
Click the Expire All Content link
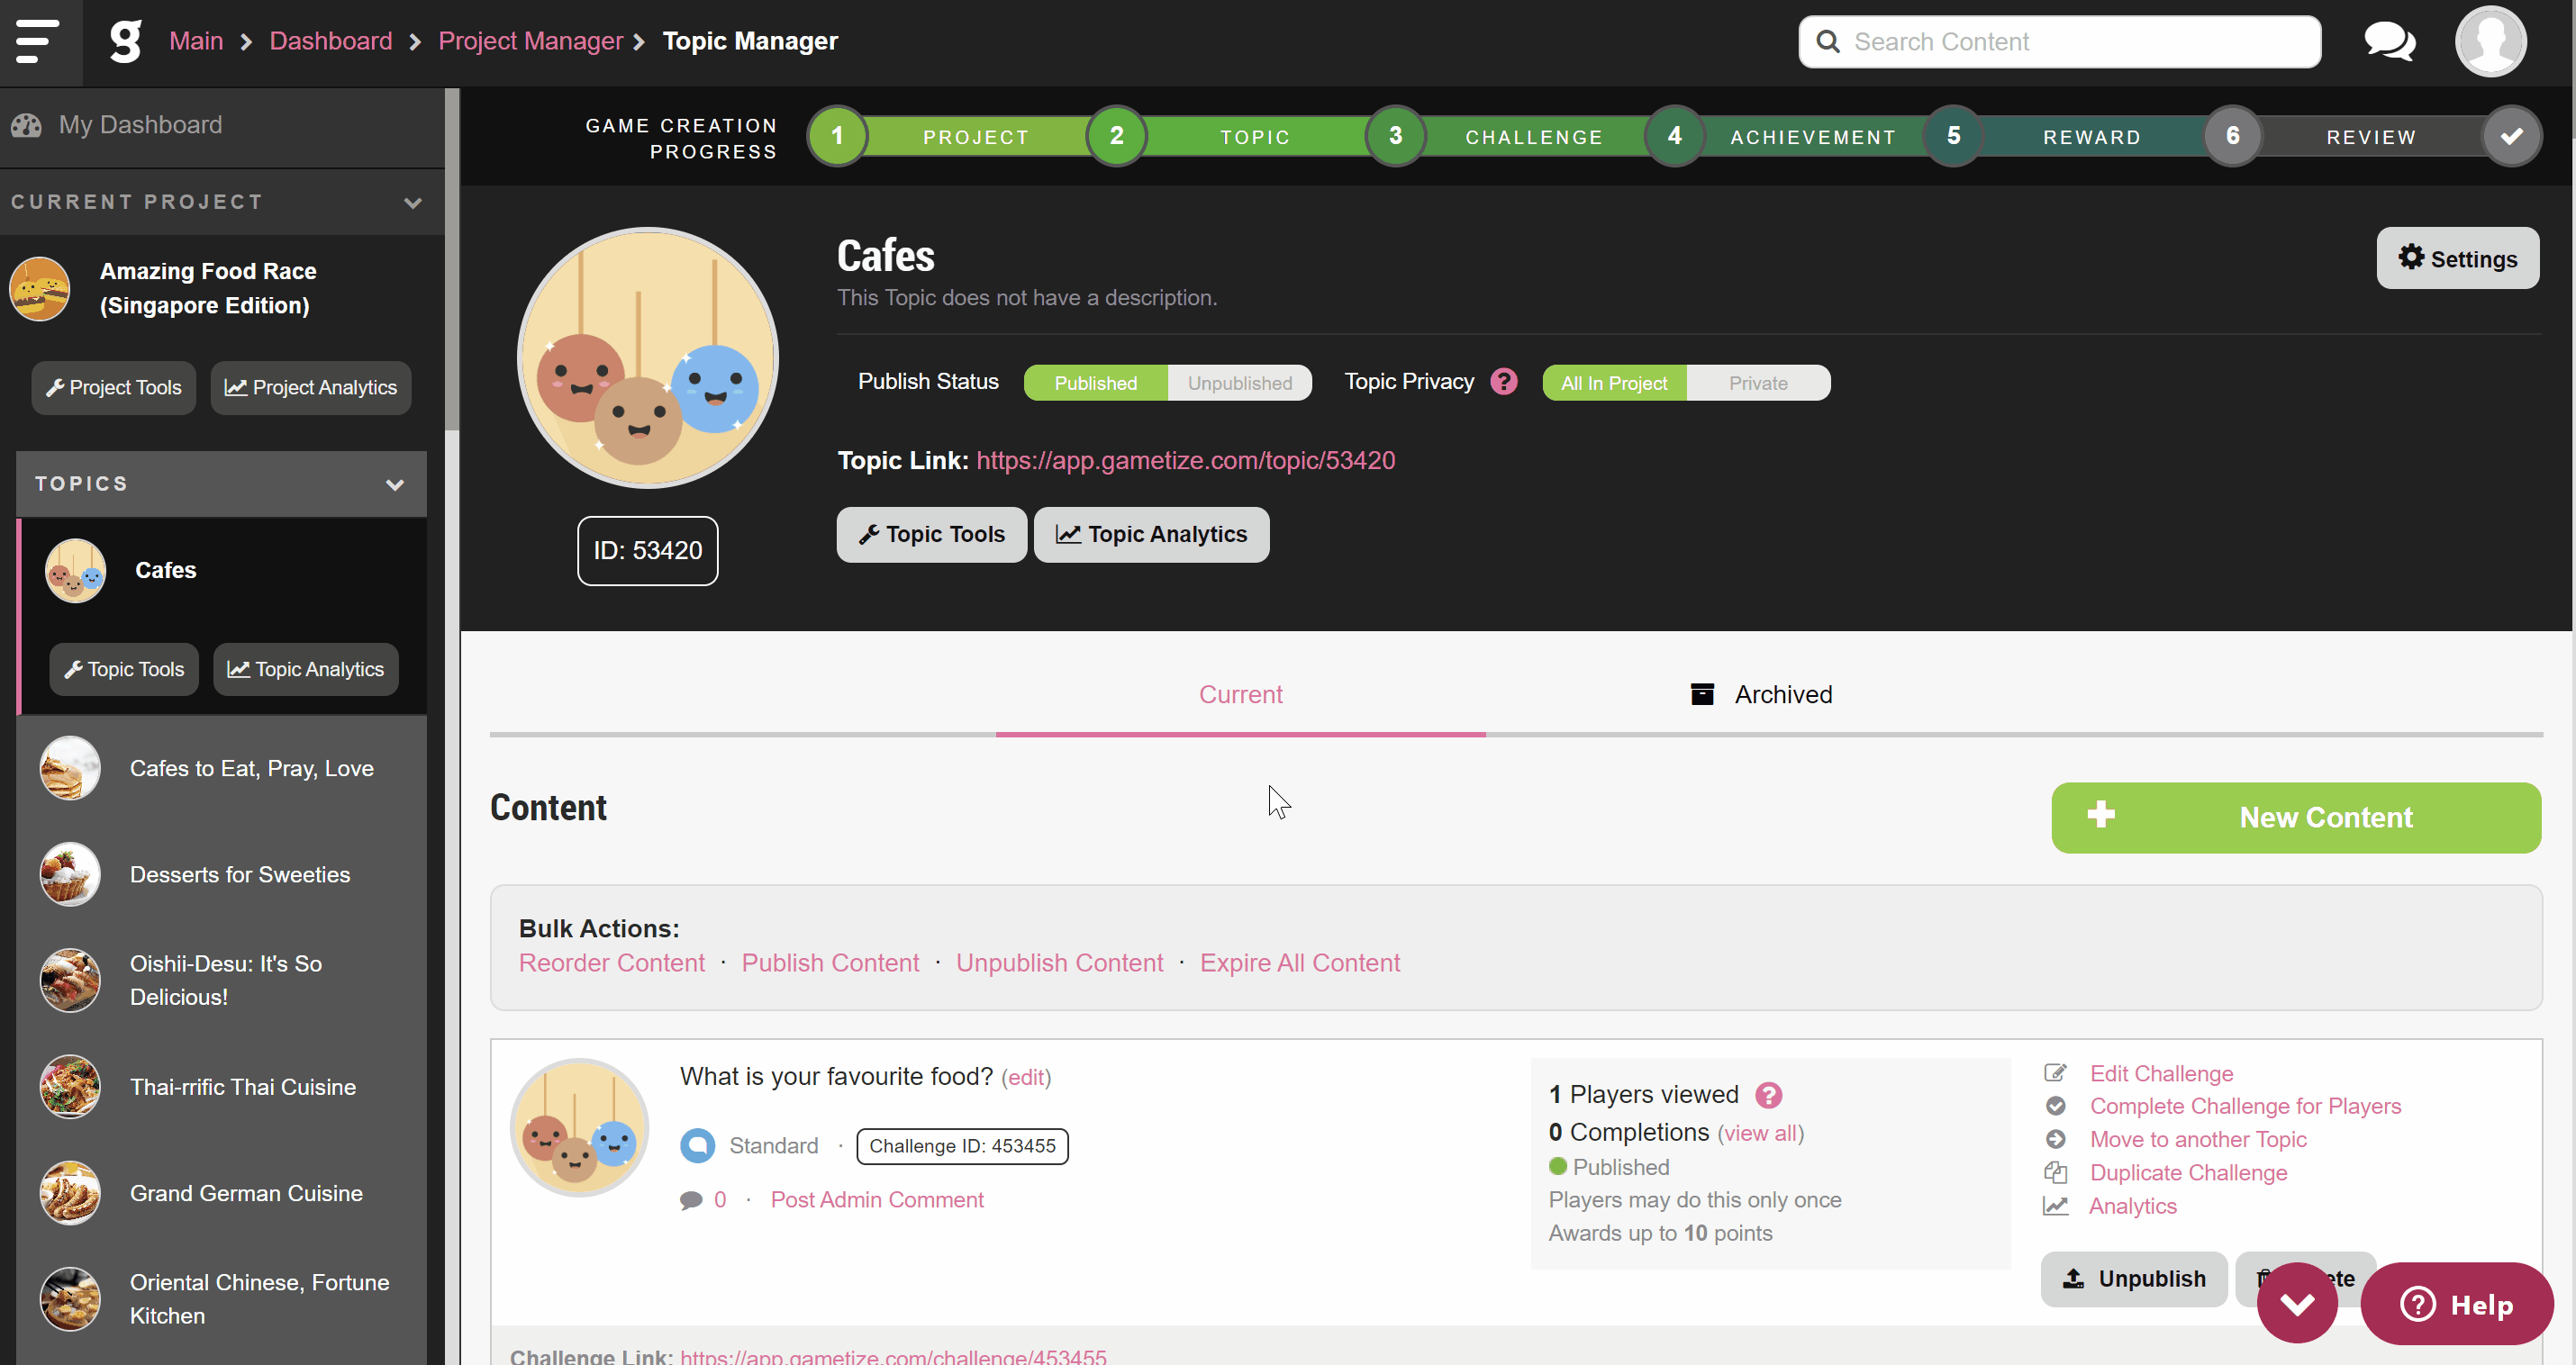tap(1300, 962)
